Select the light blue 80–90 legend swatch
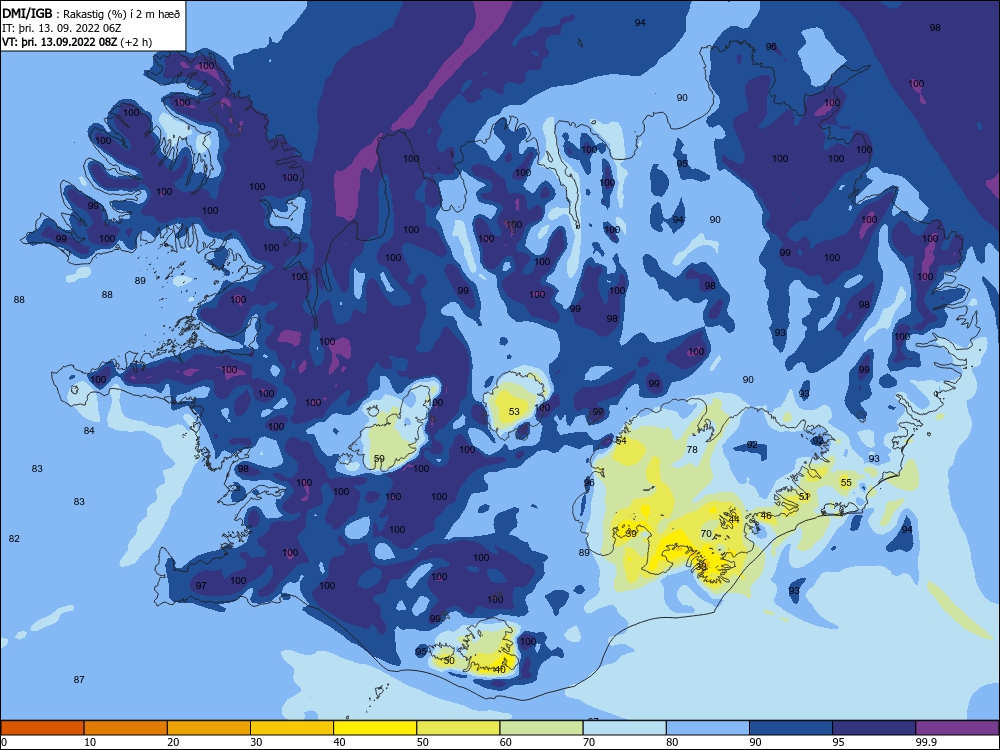 click(x=708, y=728)
